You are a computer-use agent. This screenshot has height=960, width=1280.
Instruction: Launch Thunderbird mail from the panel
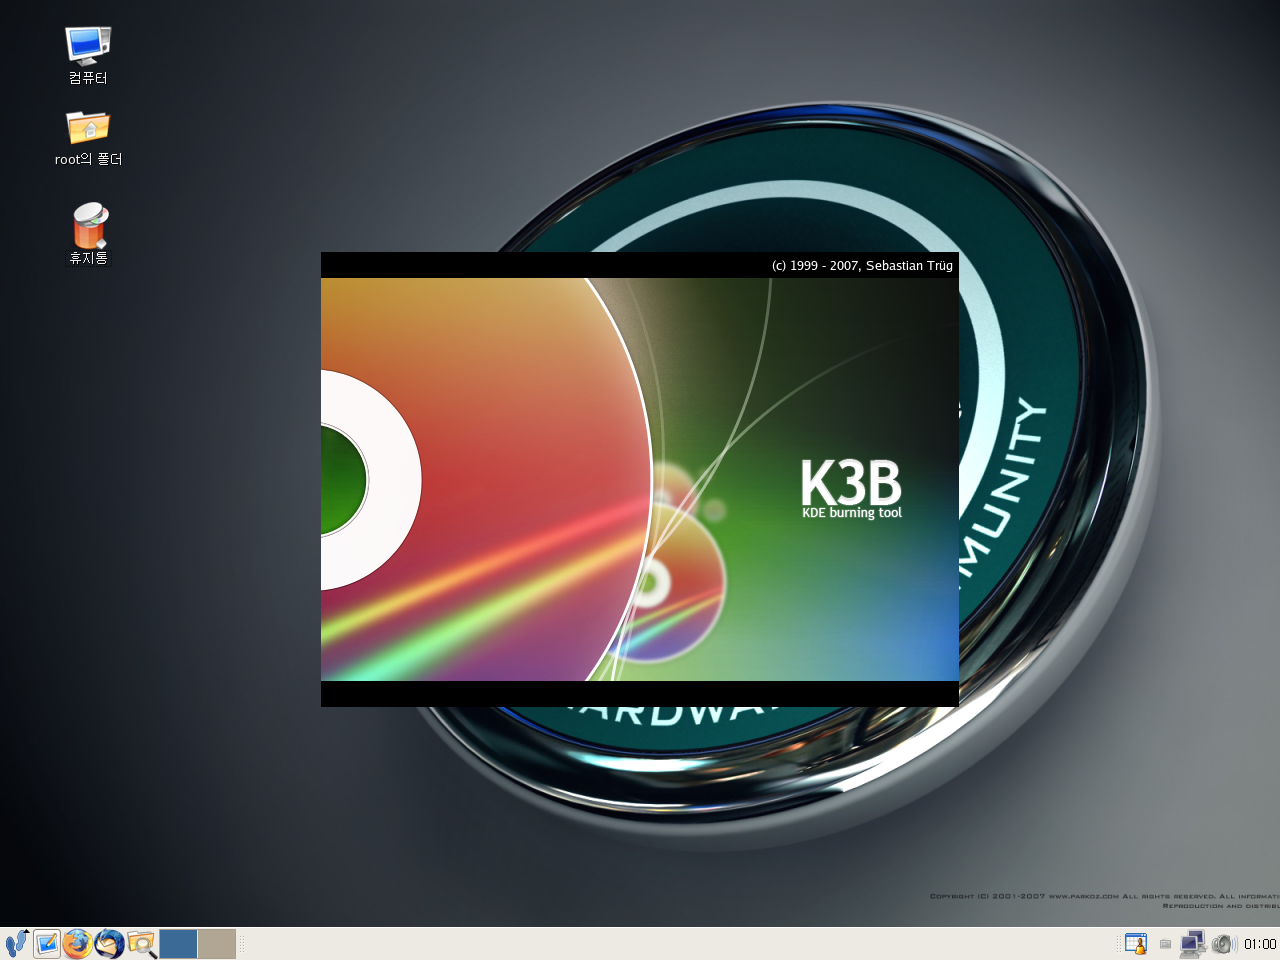[110, 943]
